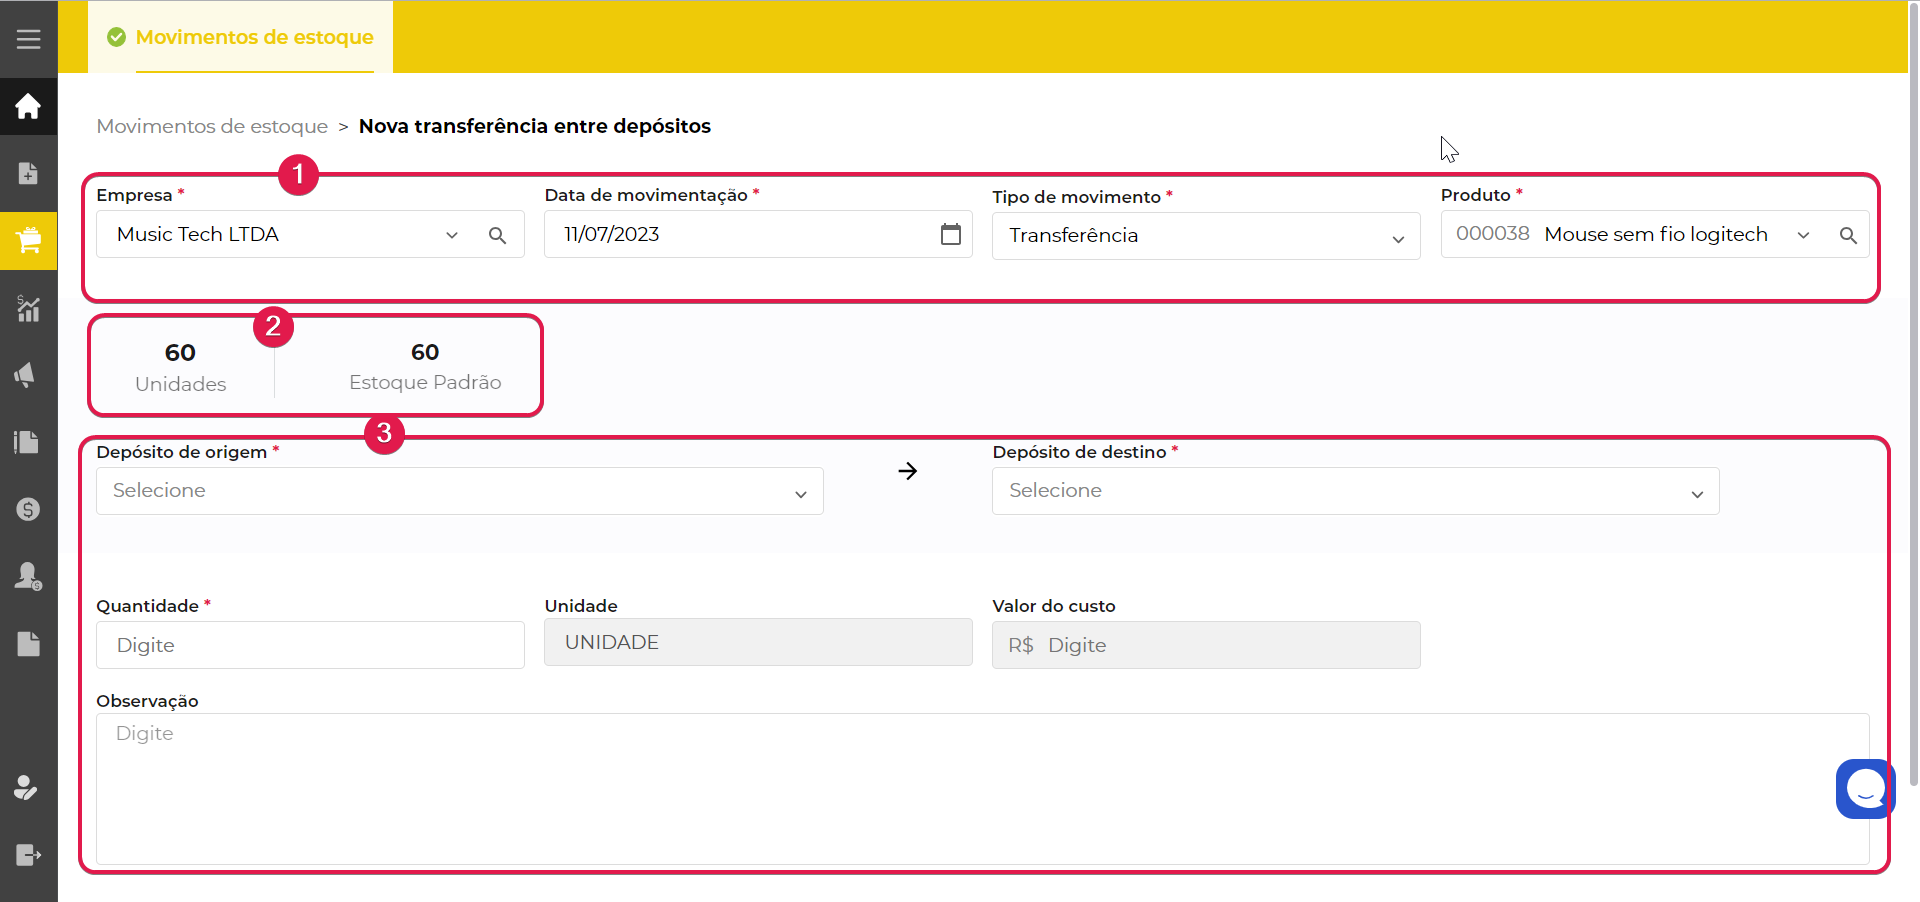1920x902 pixels.
Task: Open the megaphone marketing icon in sidebar
Action: (x=28, y=375)
